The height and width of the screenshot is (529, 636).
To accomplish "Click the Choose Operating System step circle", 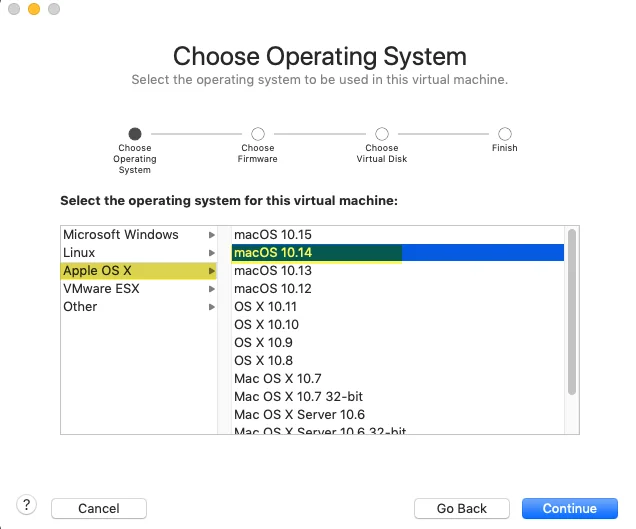I will (x=135, y=133).
